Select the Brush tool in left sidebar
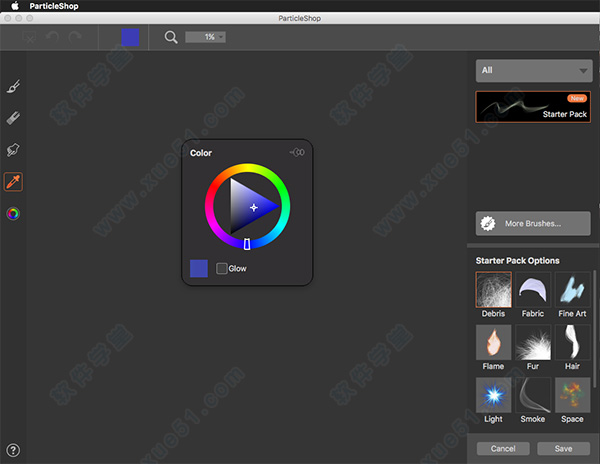Viewport: 600px width, 464px height. click(x=13, y=86)
